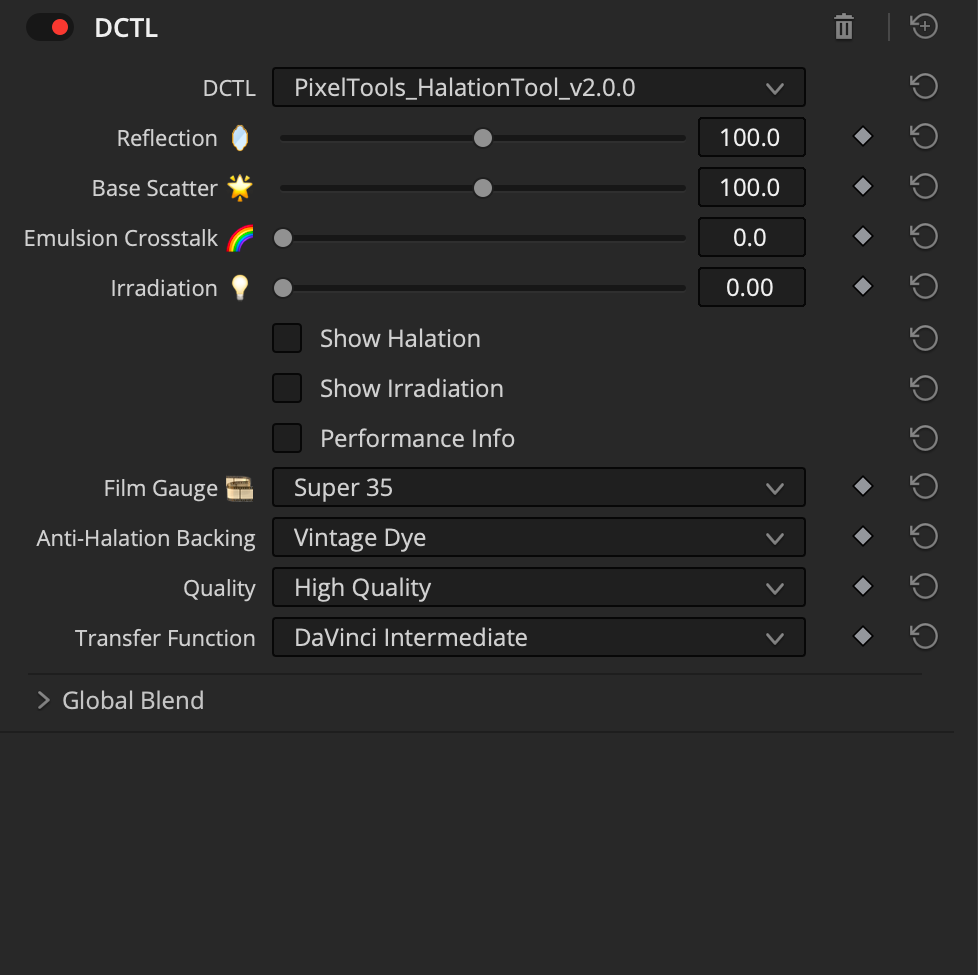This screenshot has height=976, width=978.
Task: Open the Film Gauge dropdown showing Super 35
Action: [539, 487]
